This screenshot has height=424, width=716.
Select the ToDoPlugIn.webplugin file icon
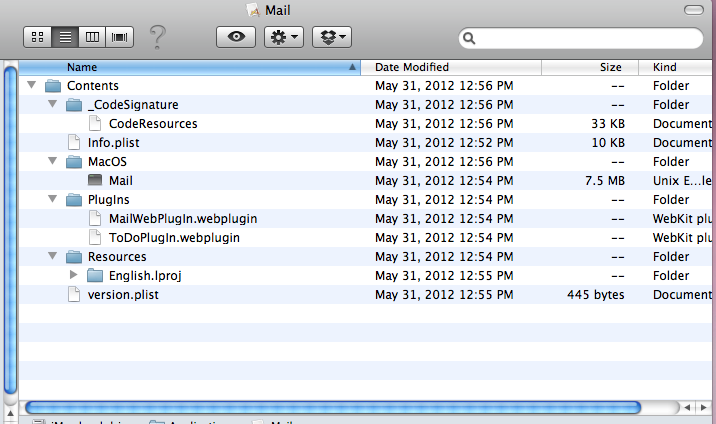(95, 237)
